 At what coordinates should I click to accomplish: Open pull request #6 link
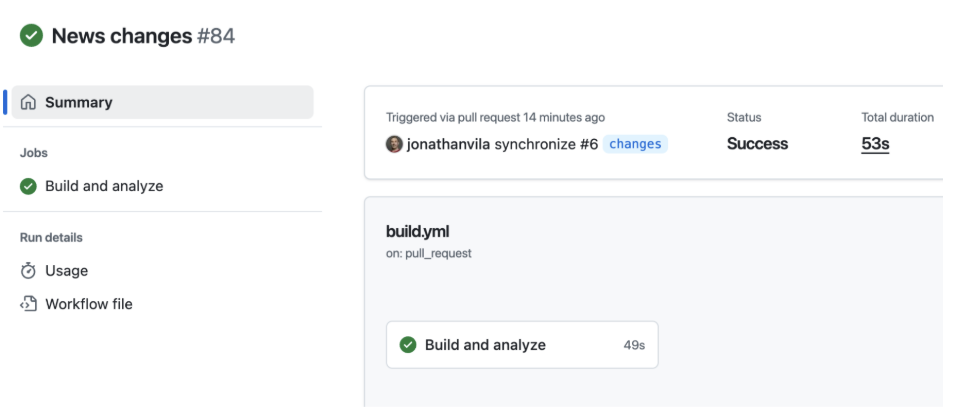pos(589,144)
